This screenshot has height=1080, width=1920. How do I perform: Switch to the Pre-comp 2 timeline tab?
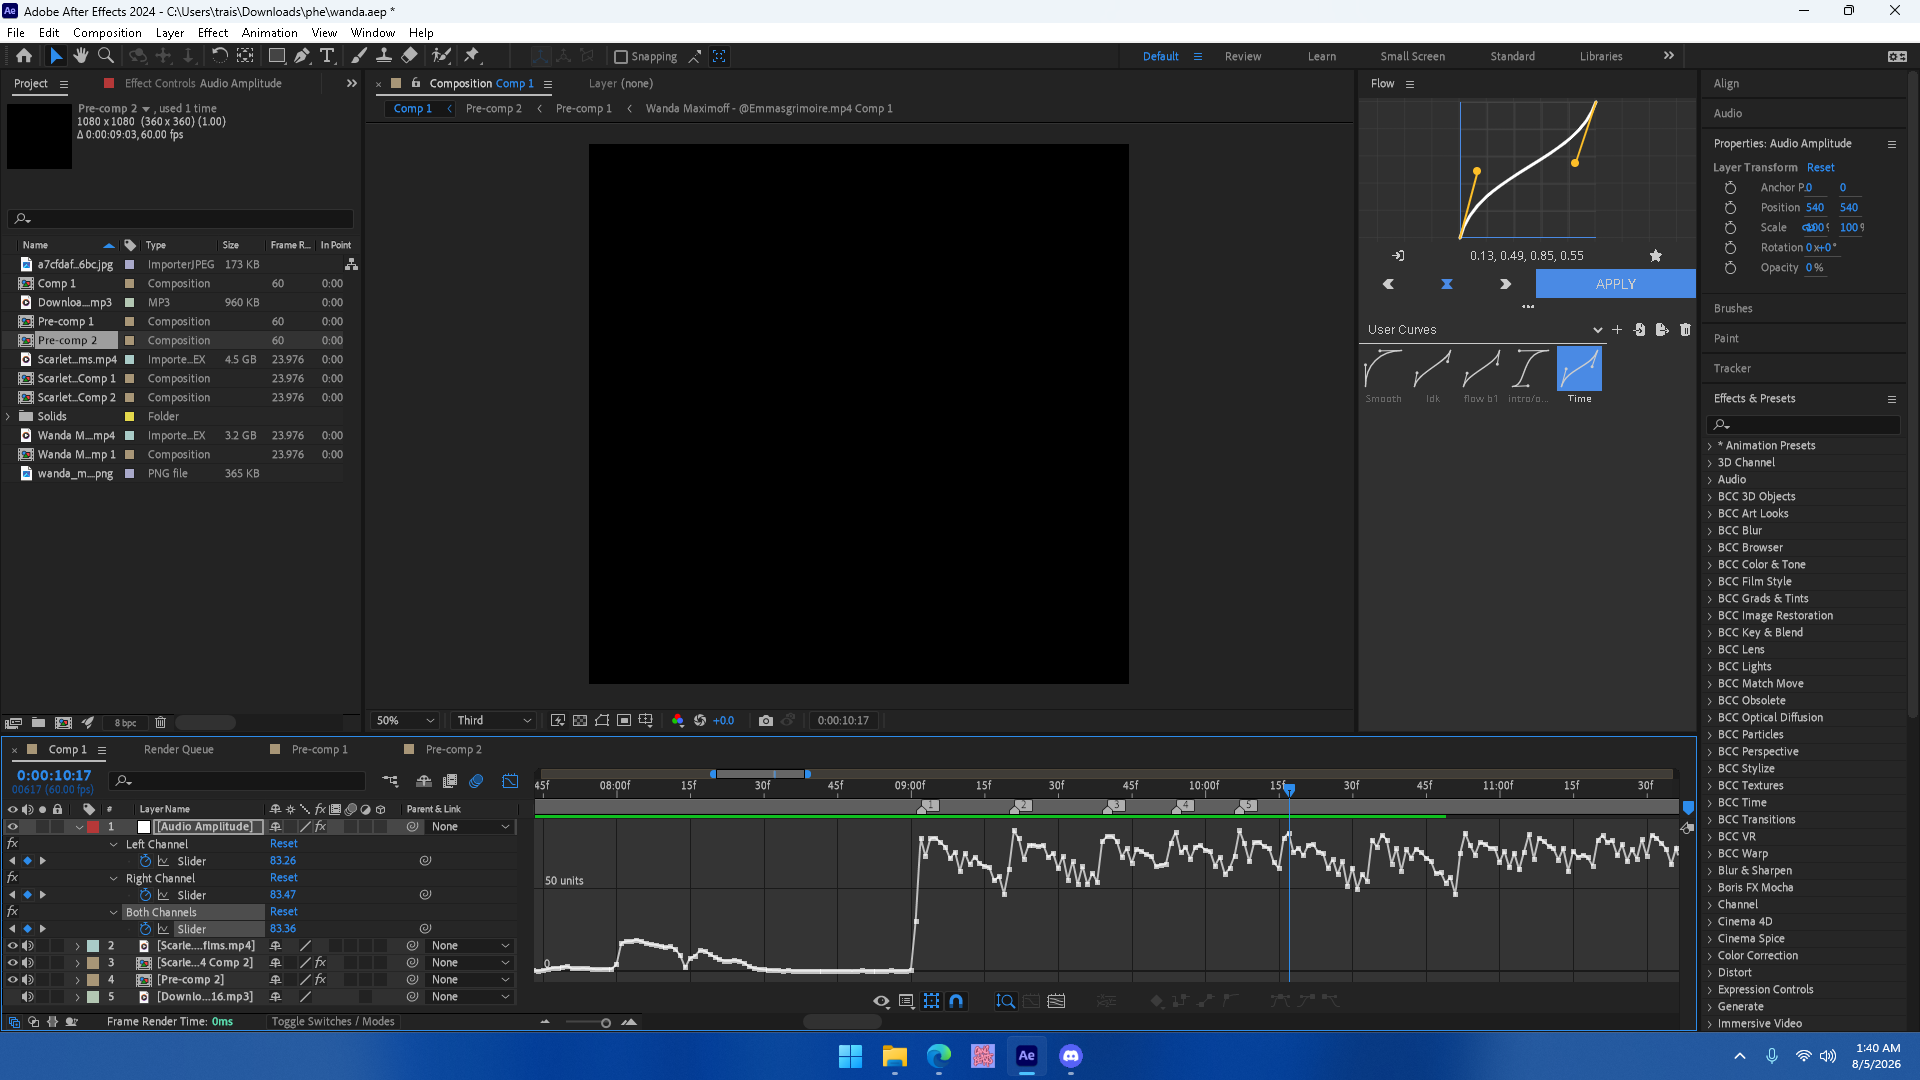[453, 749]
